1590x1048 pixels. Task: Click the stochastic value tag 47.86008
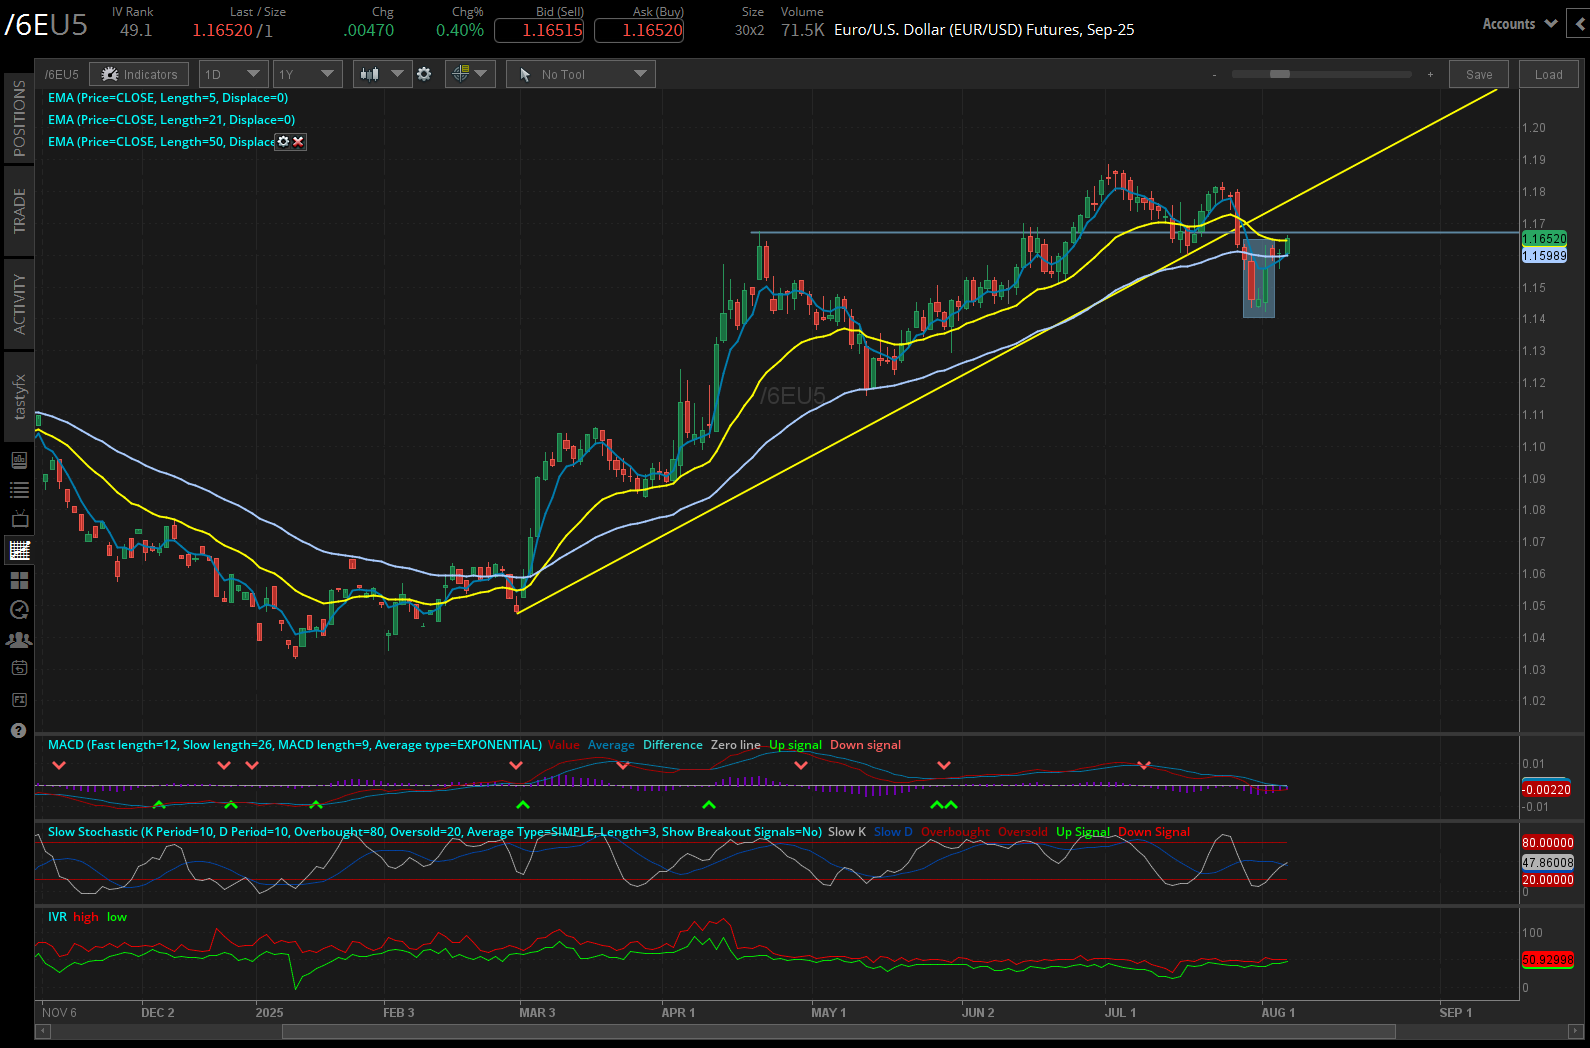pyautogui.click(x=1547, y=862)
